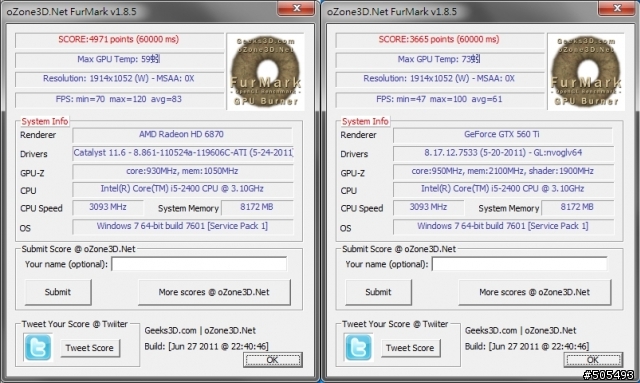
Task: Submit the 3665 points score
Action: [378, 292]
